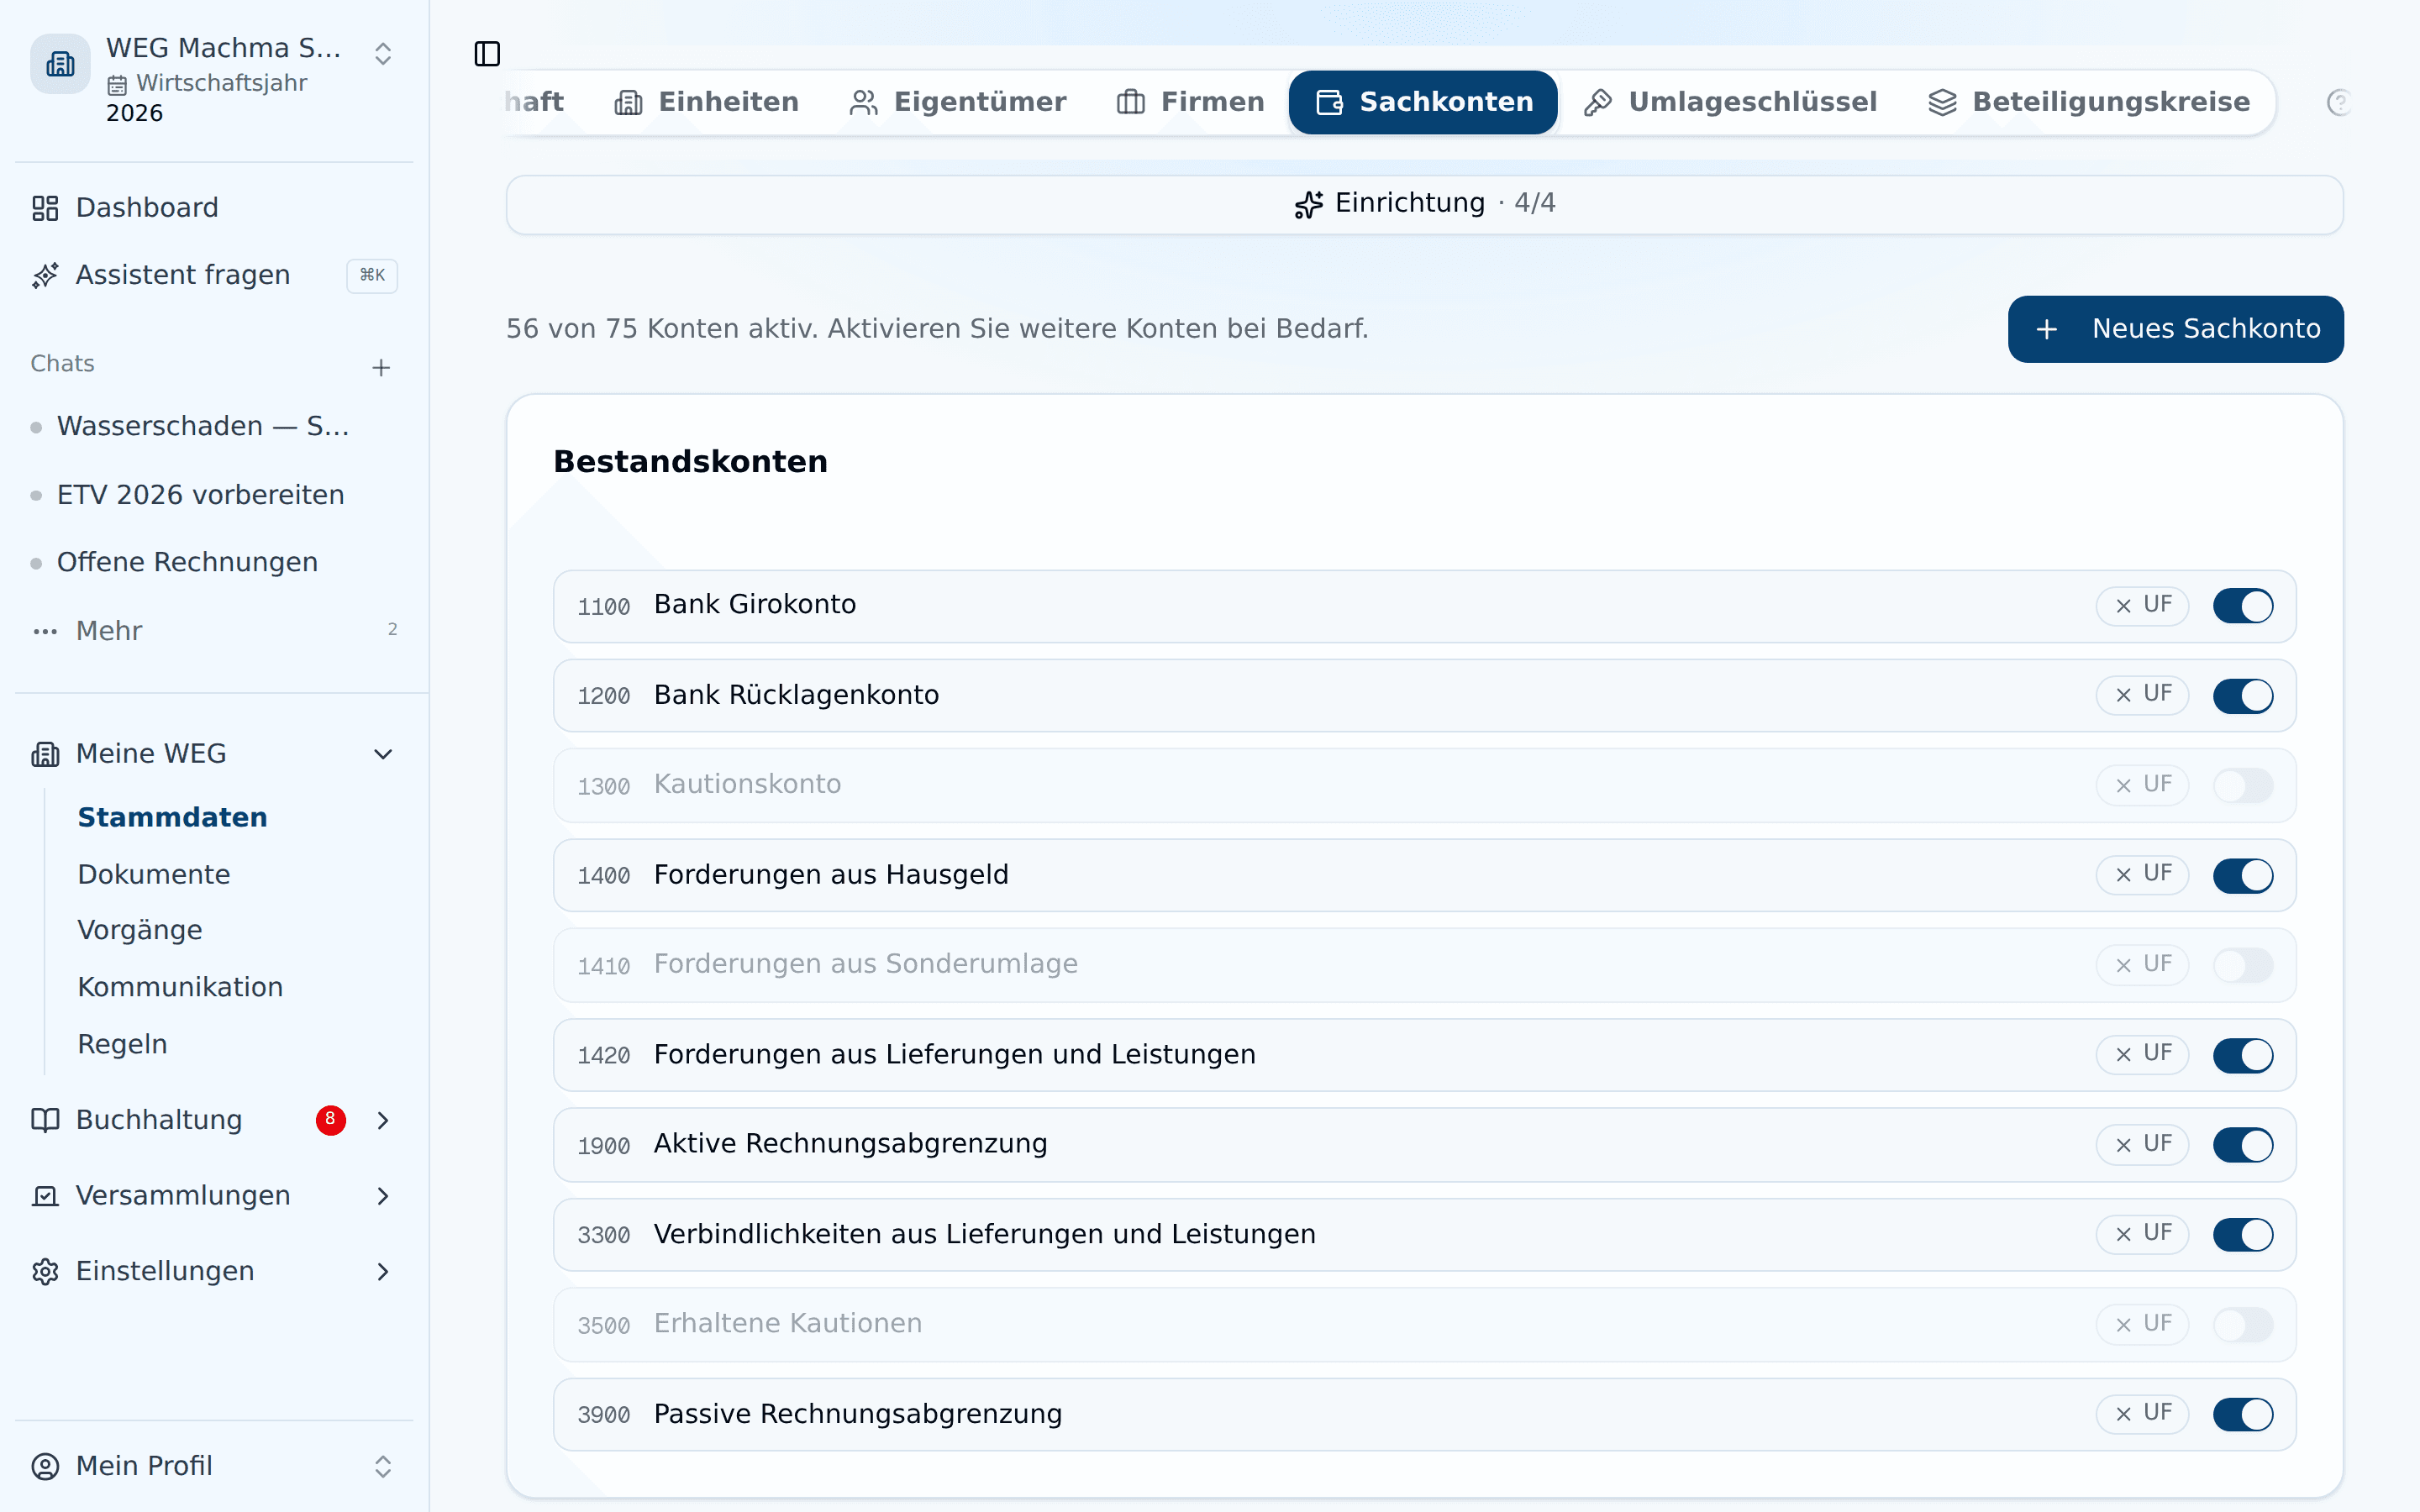This screenshot has height=1512, width=2420.
Task: Click the Versammlungen vote icon
Action: point(45,1196)
